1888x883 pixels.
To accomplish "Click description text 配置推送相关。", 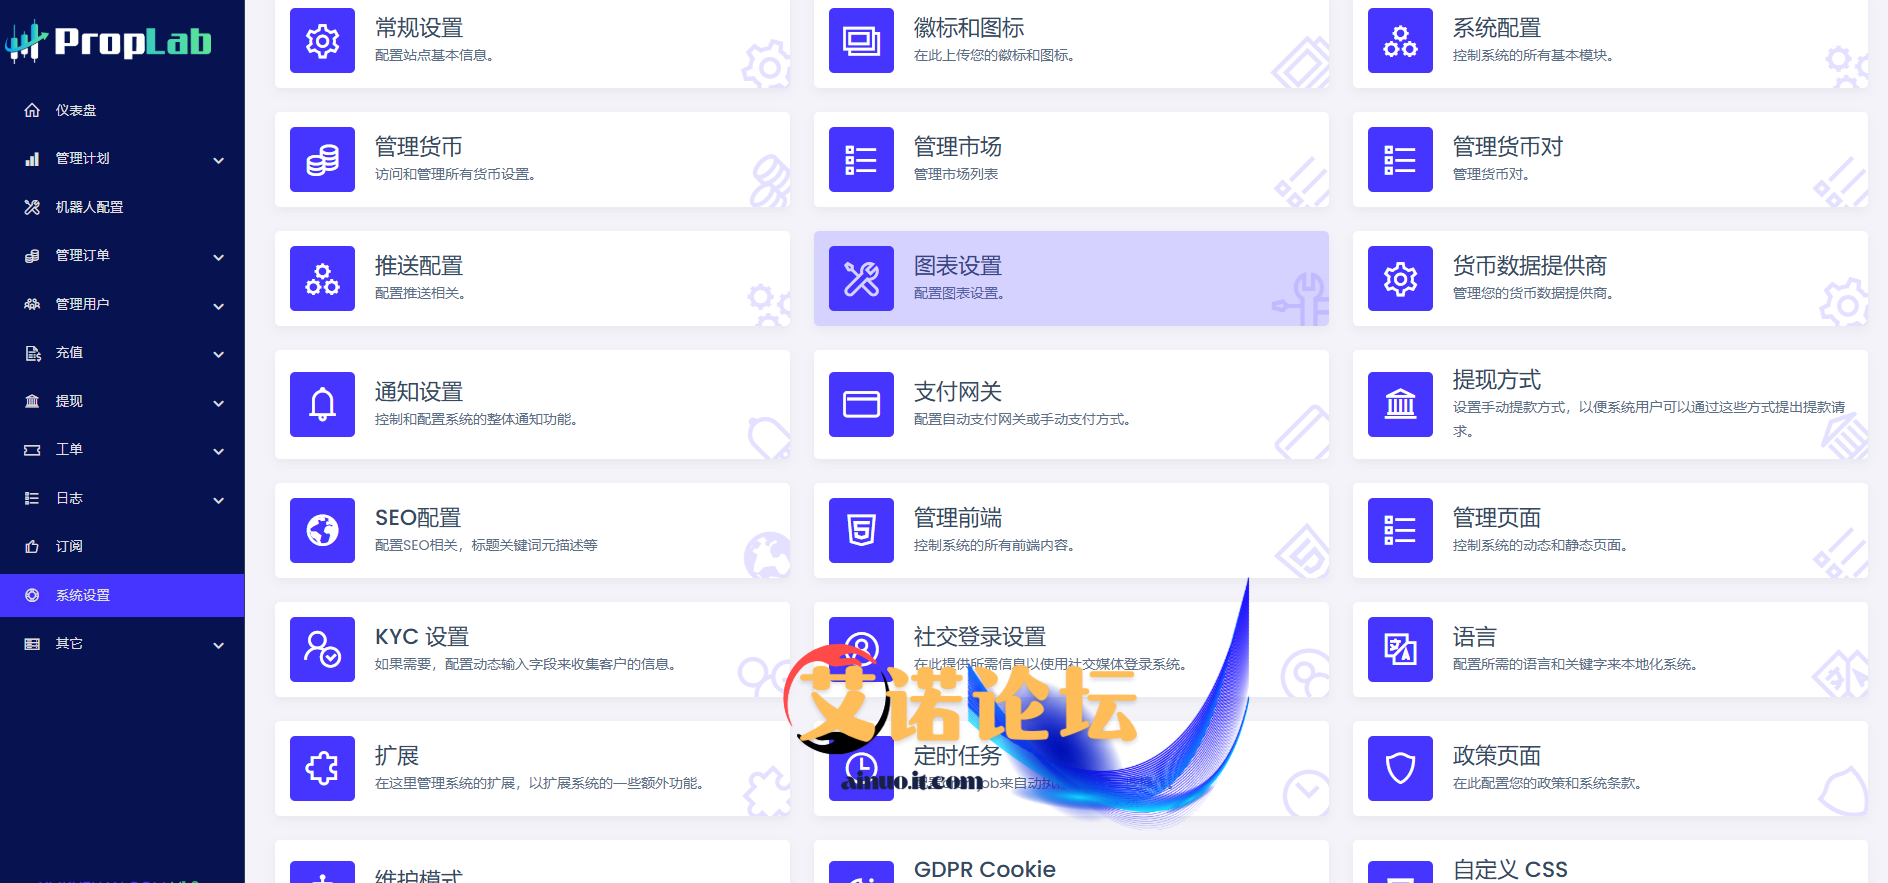I will point(420,293).
